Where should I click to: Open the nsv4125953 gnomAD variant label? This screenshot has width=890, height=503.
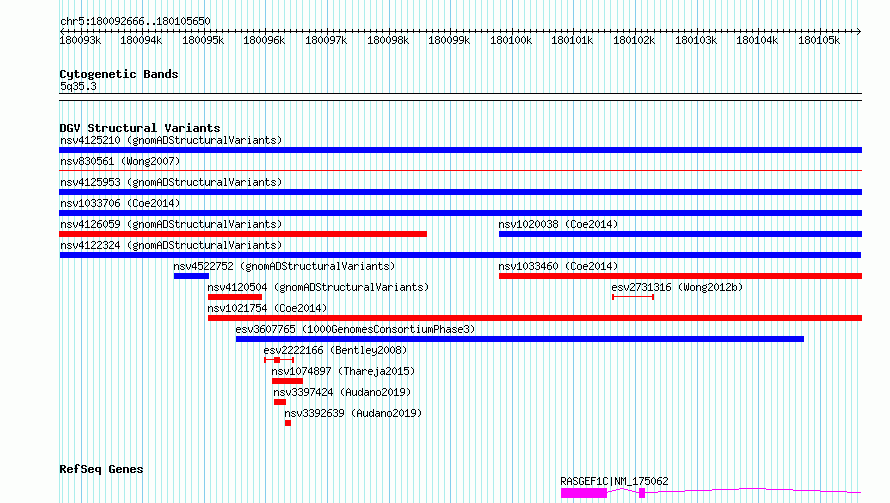pos(171,182)
